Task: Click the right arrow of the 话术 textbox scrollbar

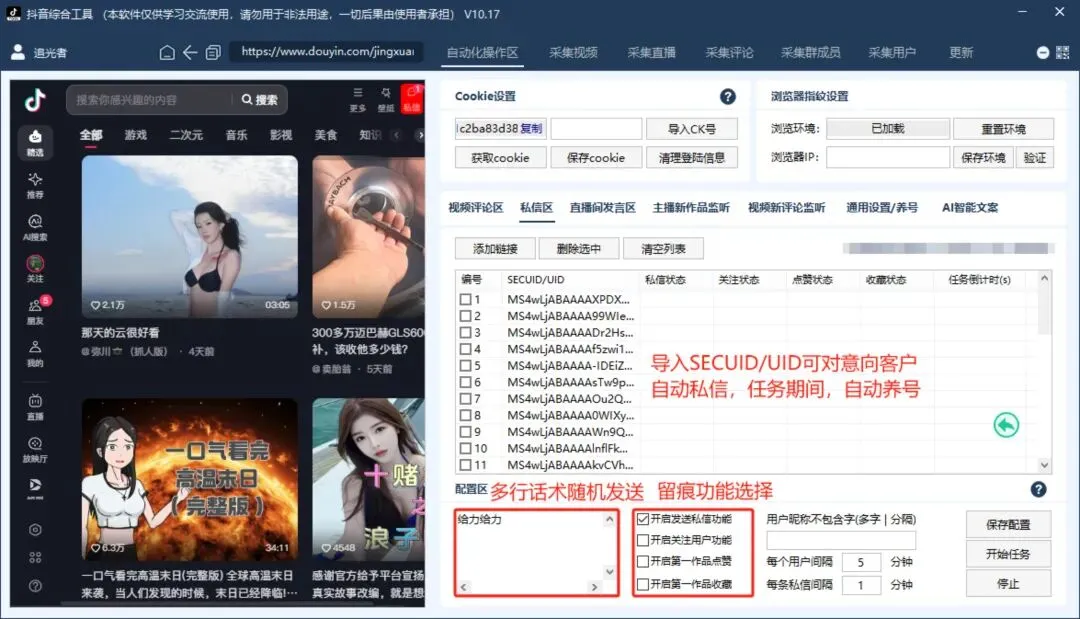Action: pyautogui.click(x=594, y=587)
